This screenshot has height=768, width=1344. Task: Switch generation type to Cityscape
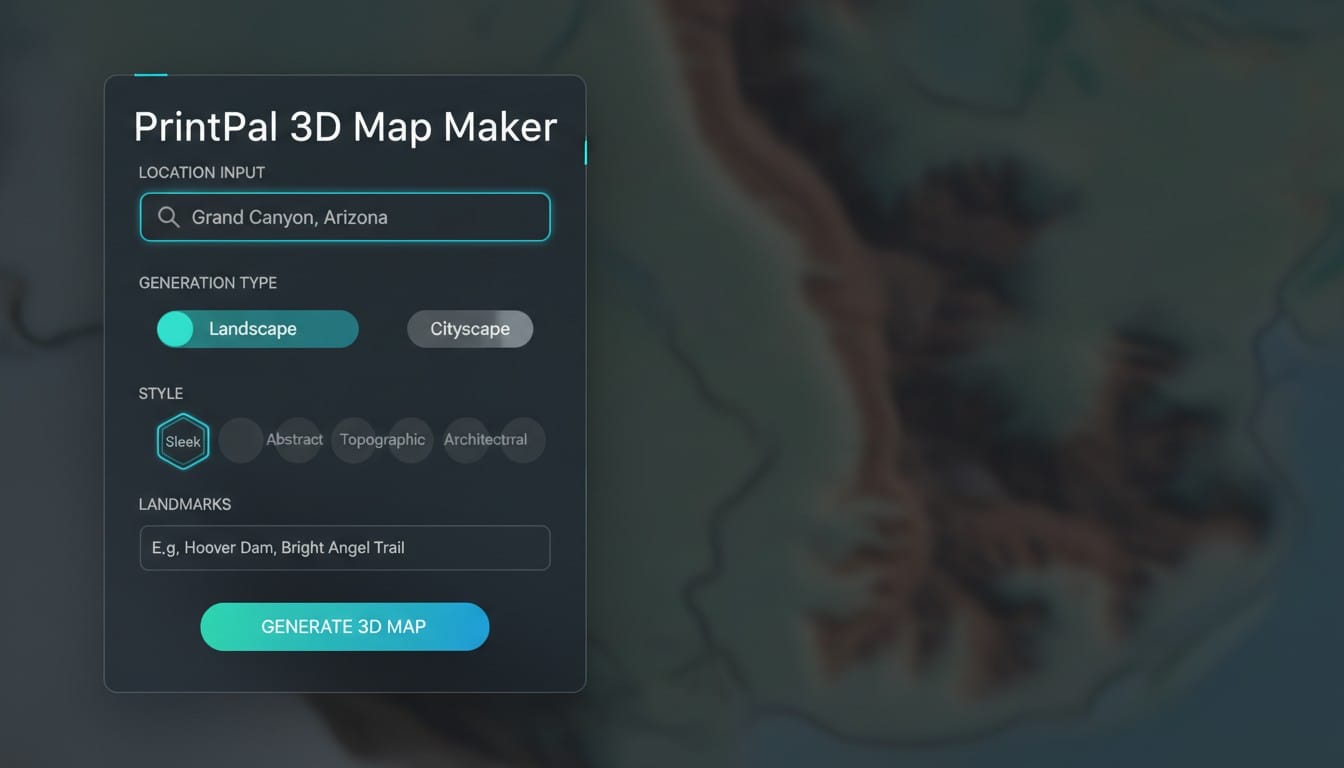point(470,329)
